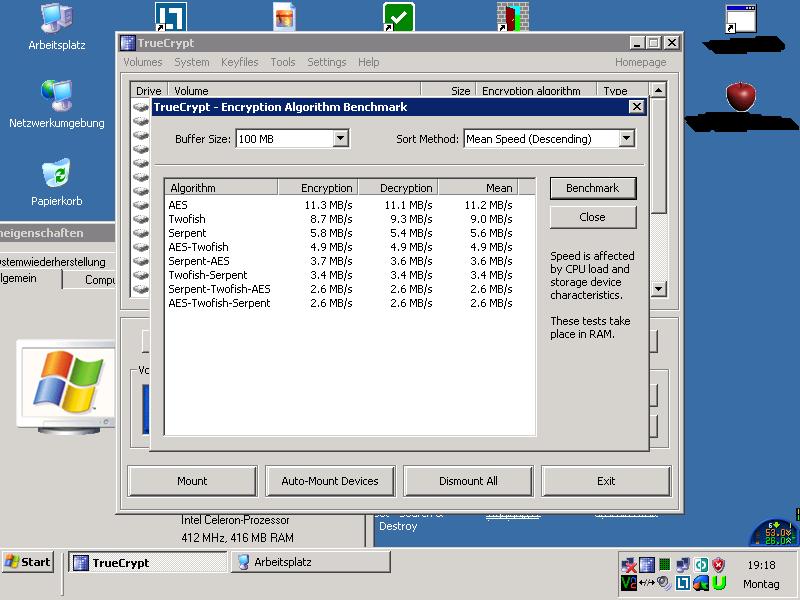Click the green U tray icon
Viewport: 800px width, 600px height.
click(x=719, y=583)
